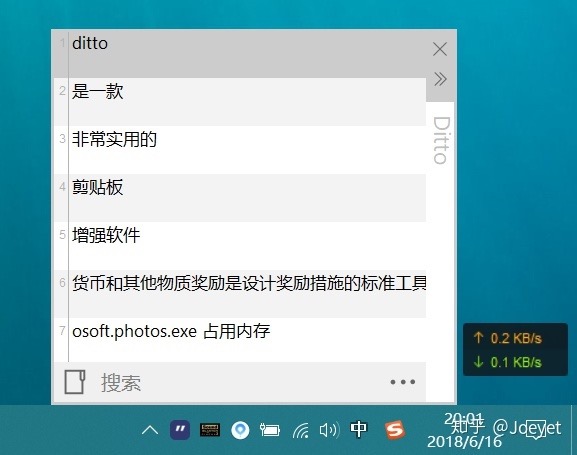
Task: Open the battery power status icon
Action: [270, 430]
